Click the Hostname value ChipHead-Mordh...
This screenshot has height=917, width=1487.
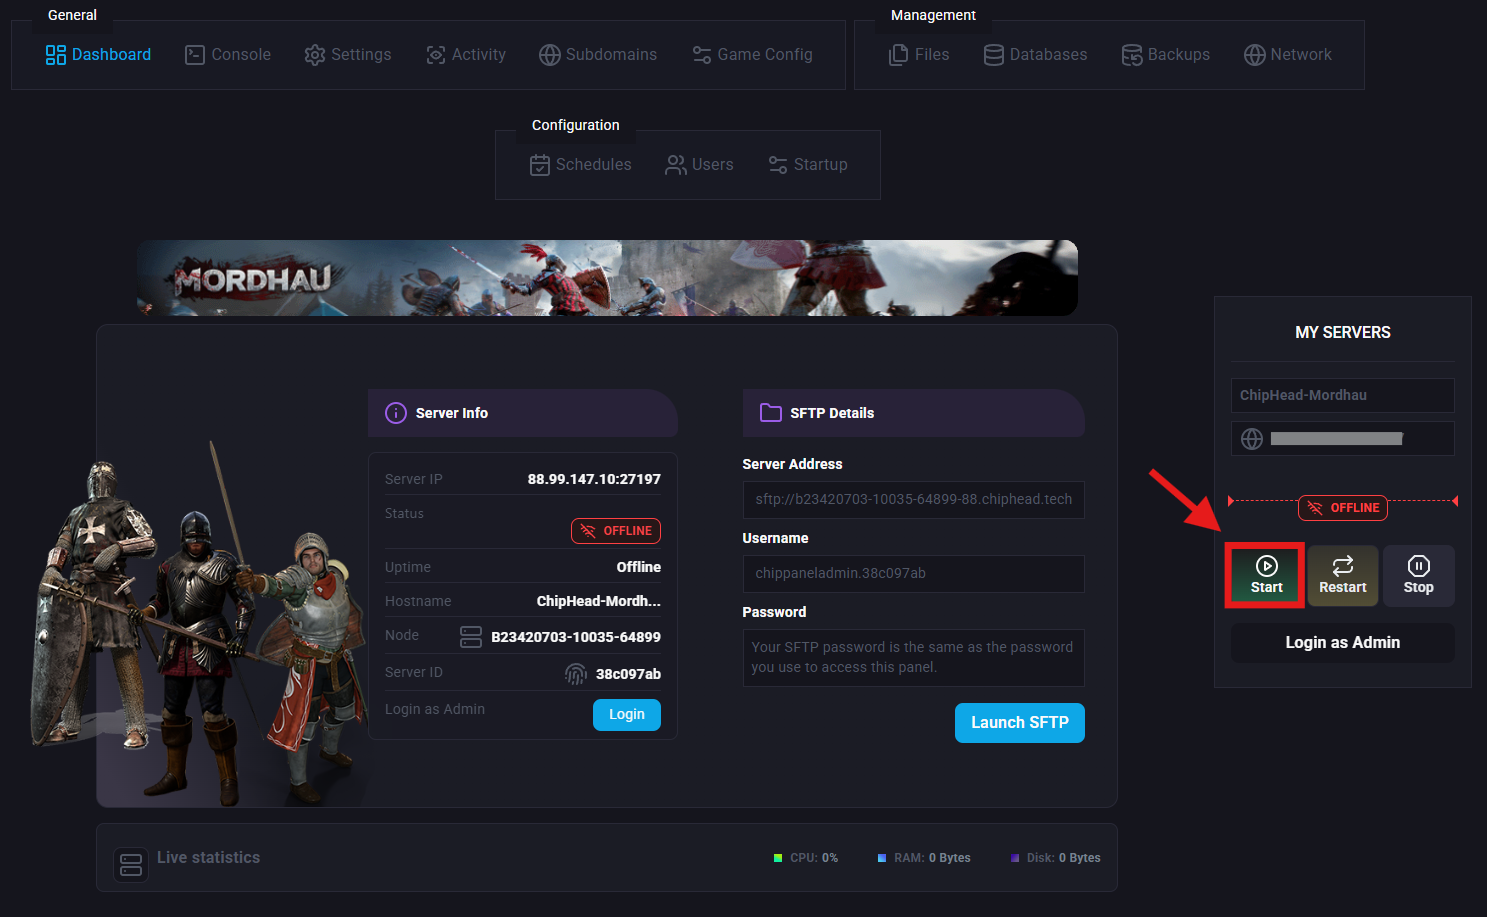pos(599,601)
